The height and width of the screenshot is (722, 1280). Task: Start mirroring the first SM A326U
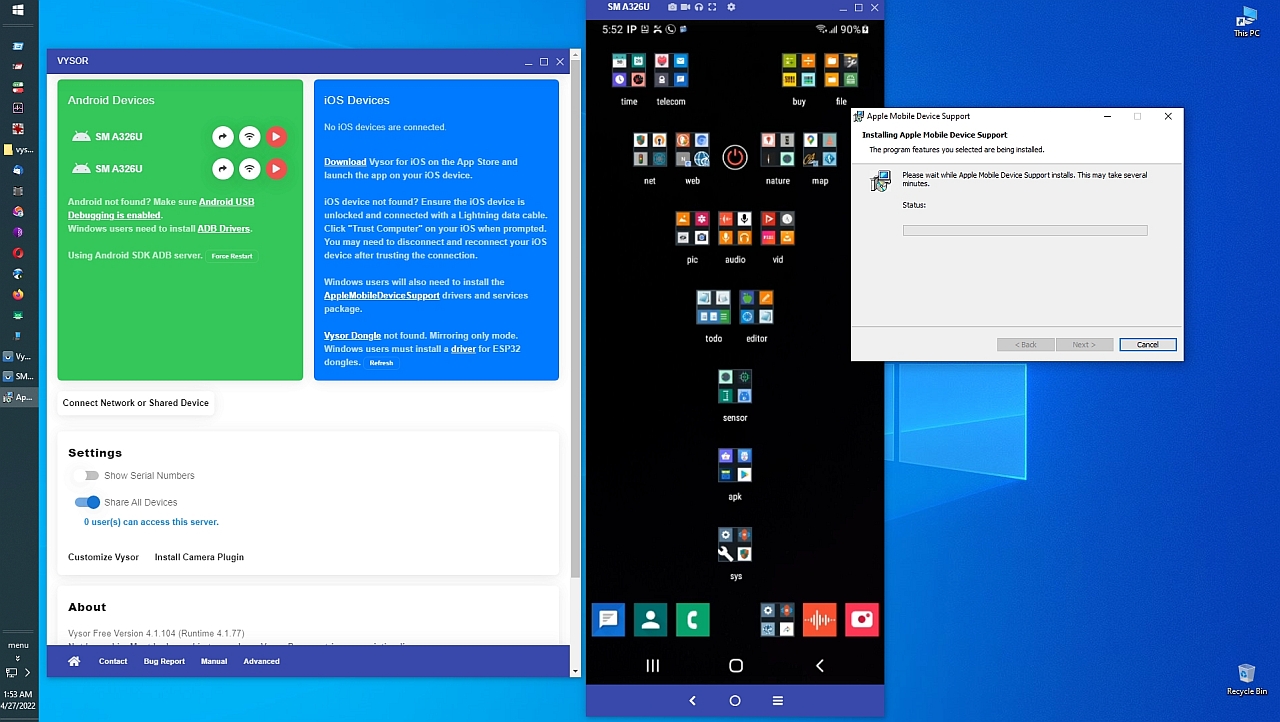coord(276,137)
